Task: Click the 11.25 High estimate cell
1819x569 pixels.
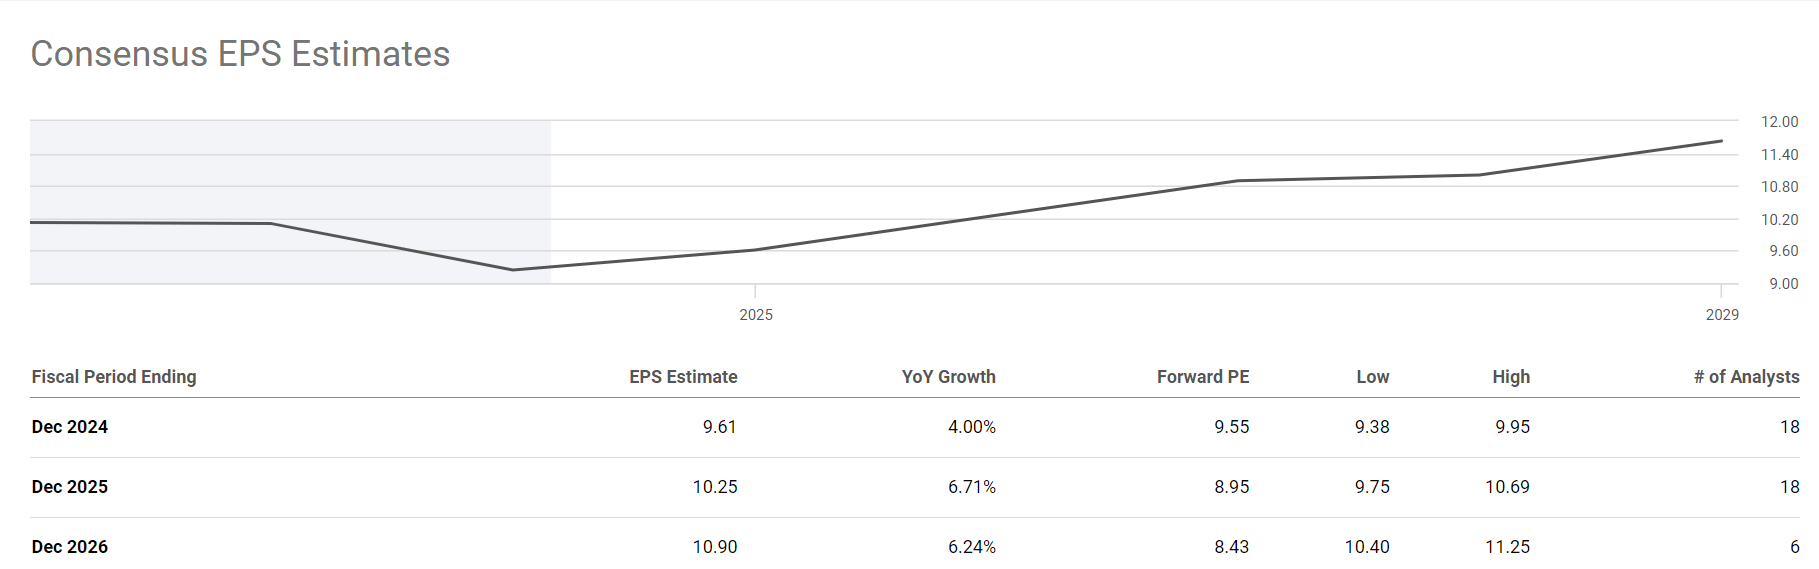Action: 1507,547
